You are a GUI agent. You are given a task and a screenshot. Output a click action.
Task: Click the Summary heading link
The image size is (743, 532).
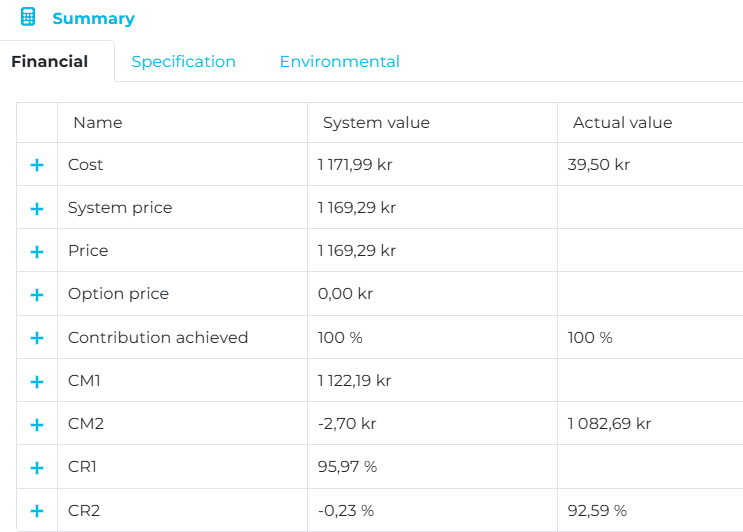click(x=93, y=19)
